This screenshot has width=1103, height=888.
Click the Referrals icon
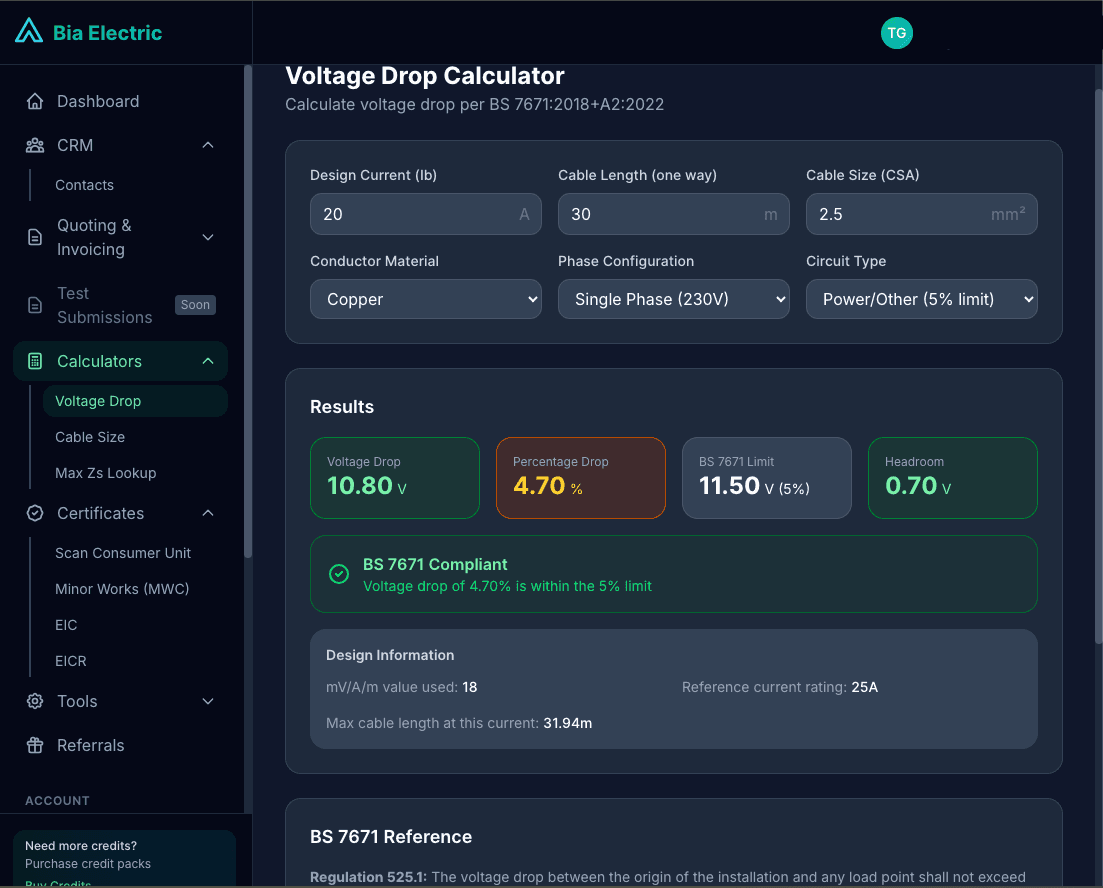click(x=33, y=745)
